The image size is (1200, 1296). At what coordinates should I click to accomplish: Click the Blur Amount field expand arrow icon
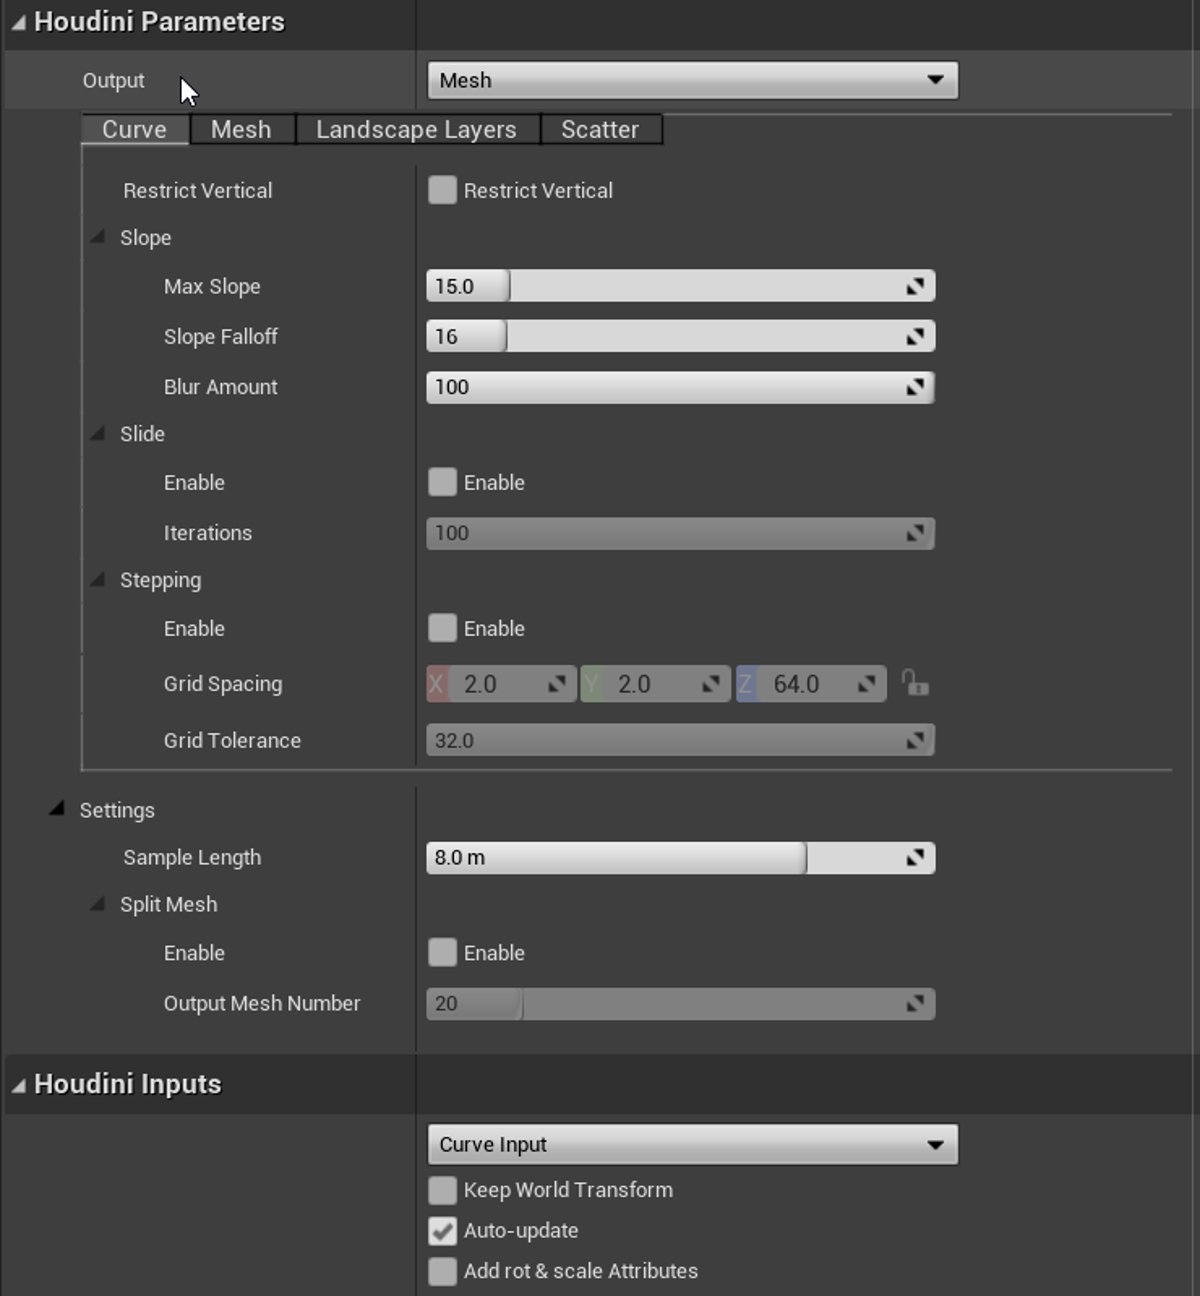[915, 387]
